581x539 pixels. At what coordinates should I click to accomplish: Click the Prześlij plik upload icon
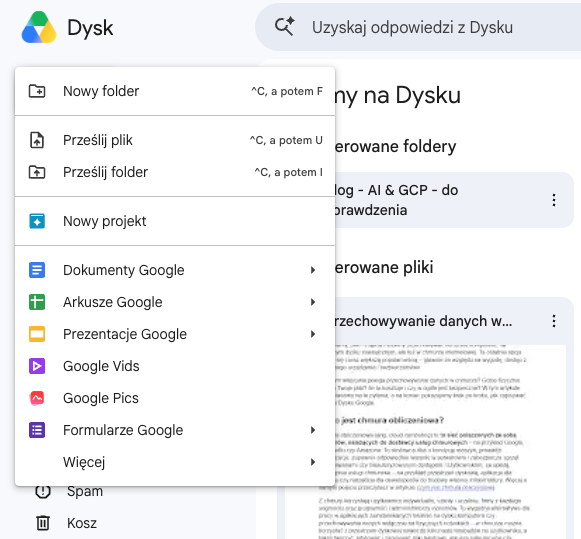click(x=37, y=140)
